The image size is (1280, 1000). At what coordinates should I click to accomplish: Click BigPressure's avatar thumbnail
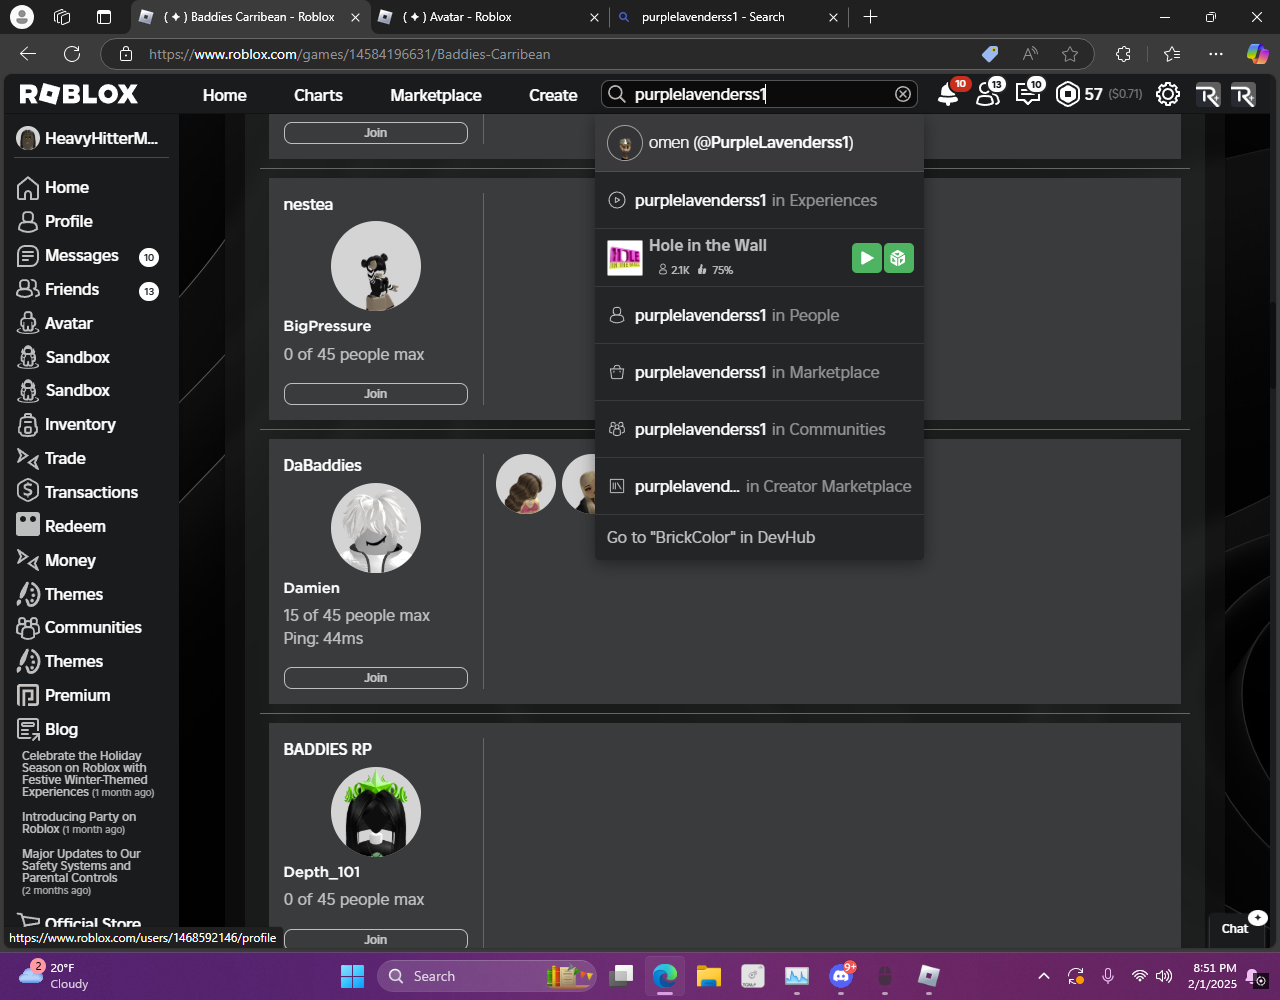pyautogui.click(x=376, y=266)
